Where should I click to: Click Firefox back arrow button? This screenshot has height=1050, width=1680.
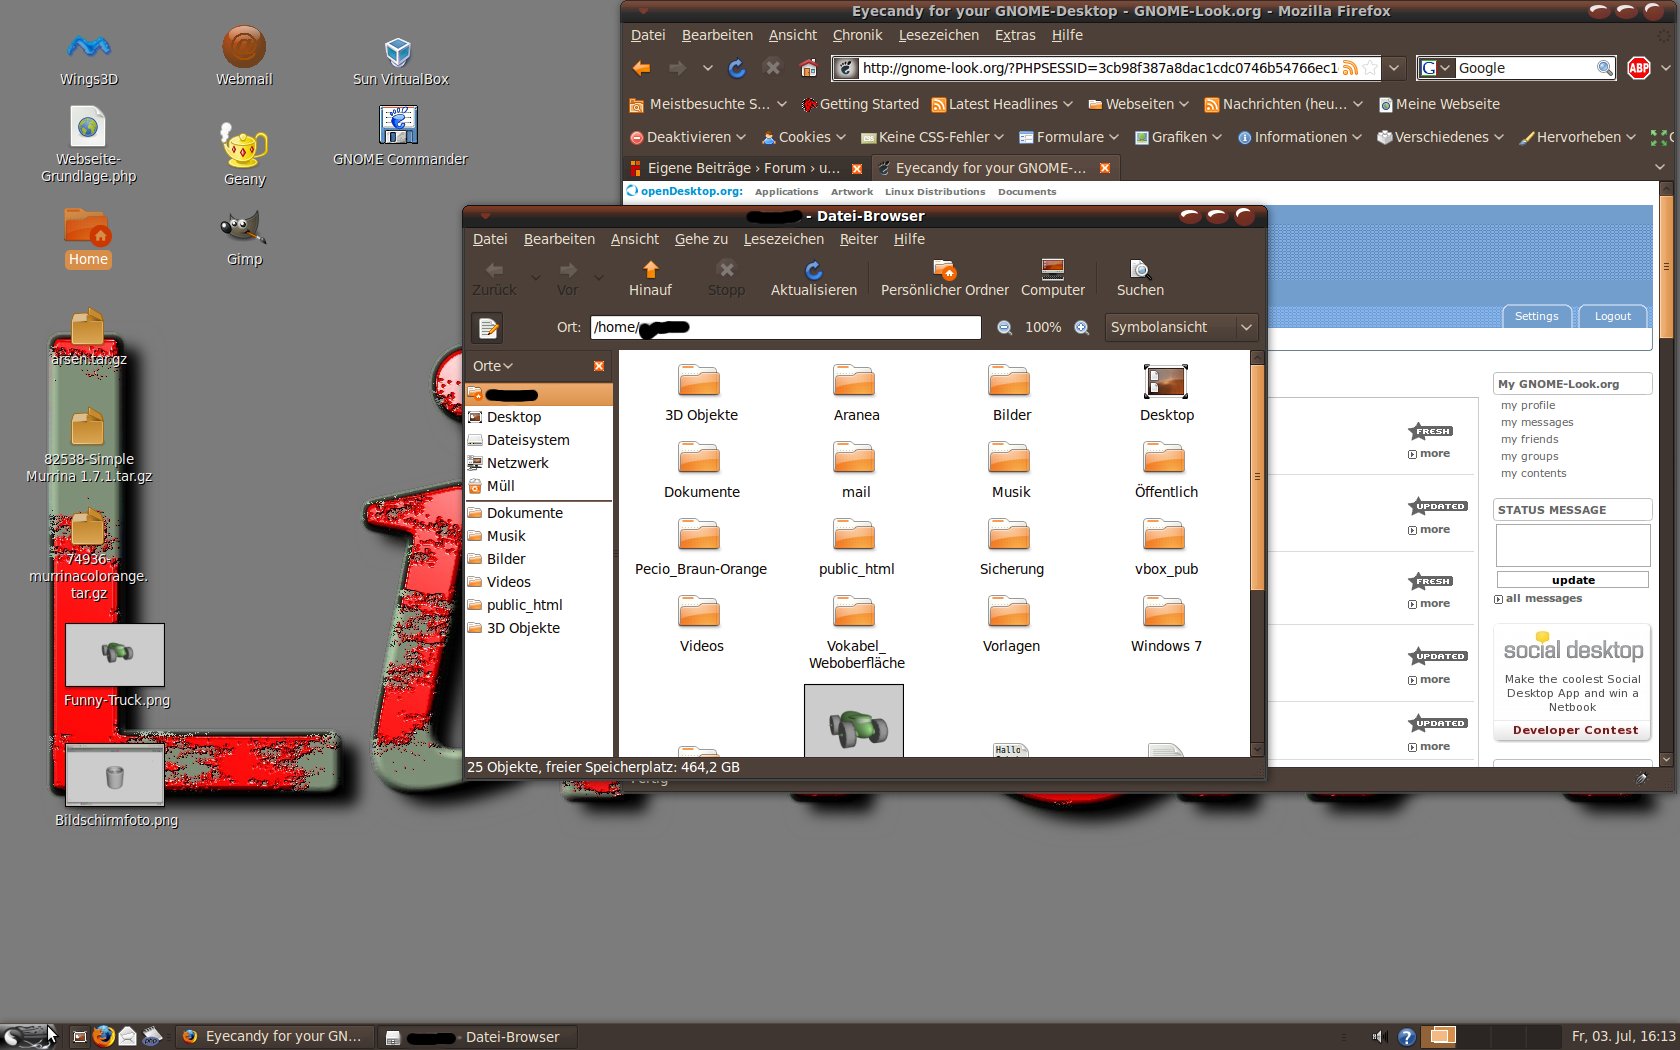(x=642, y=68)
